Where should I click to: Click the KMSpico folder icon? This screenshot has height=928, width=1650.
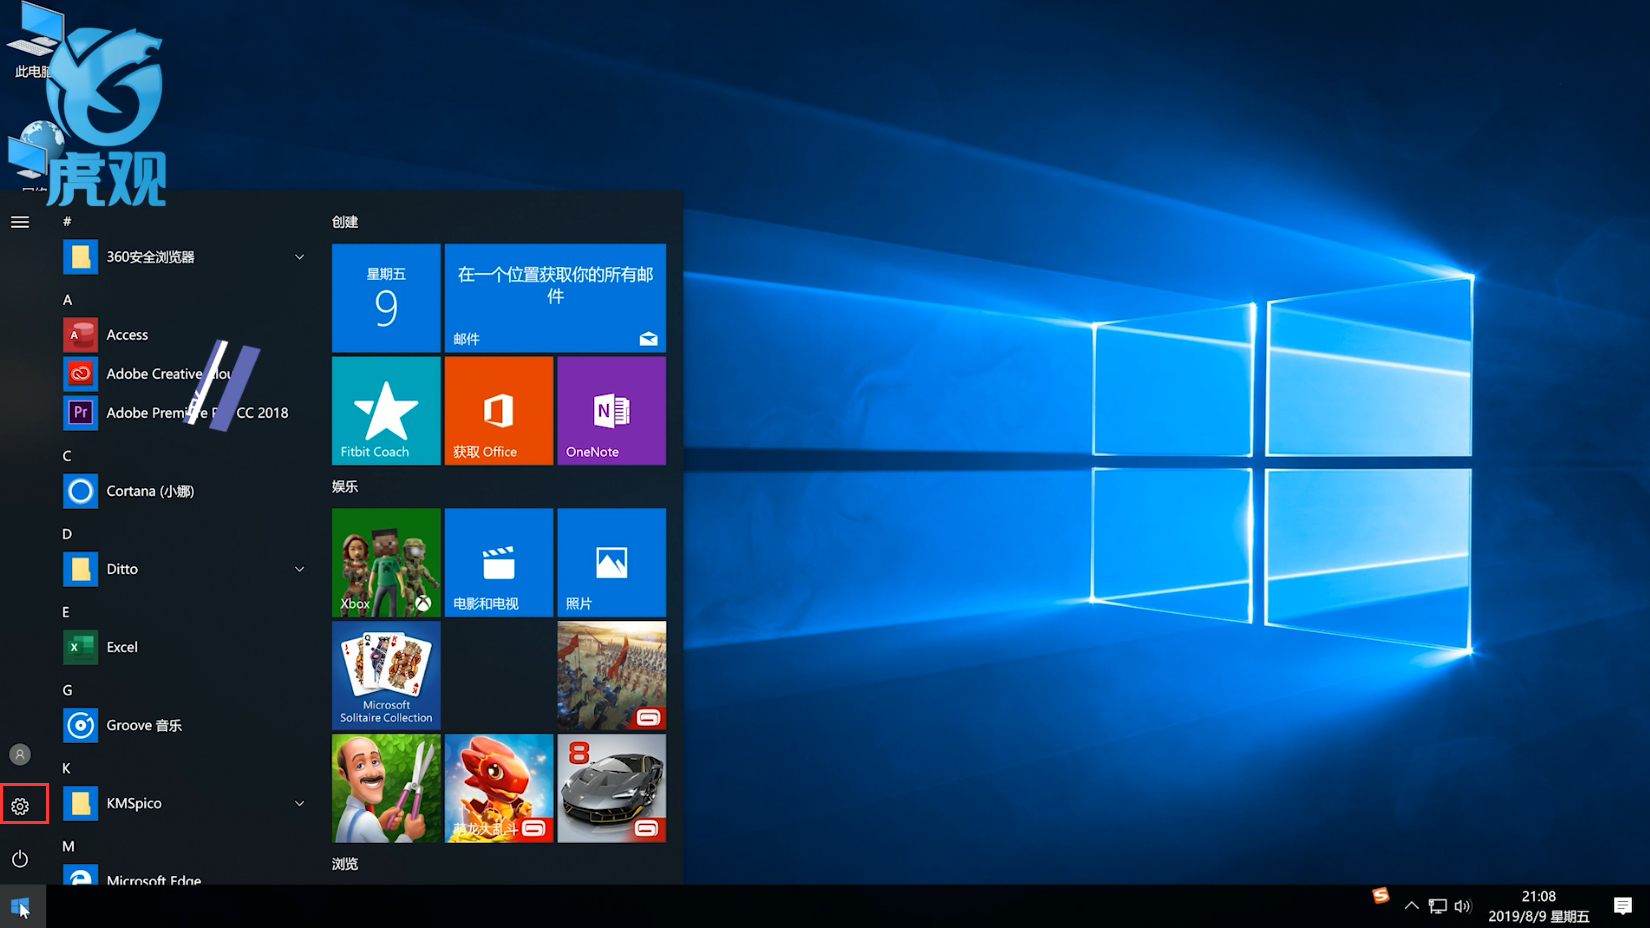point(81,803)
